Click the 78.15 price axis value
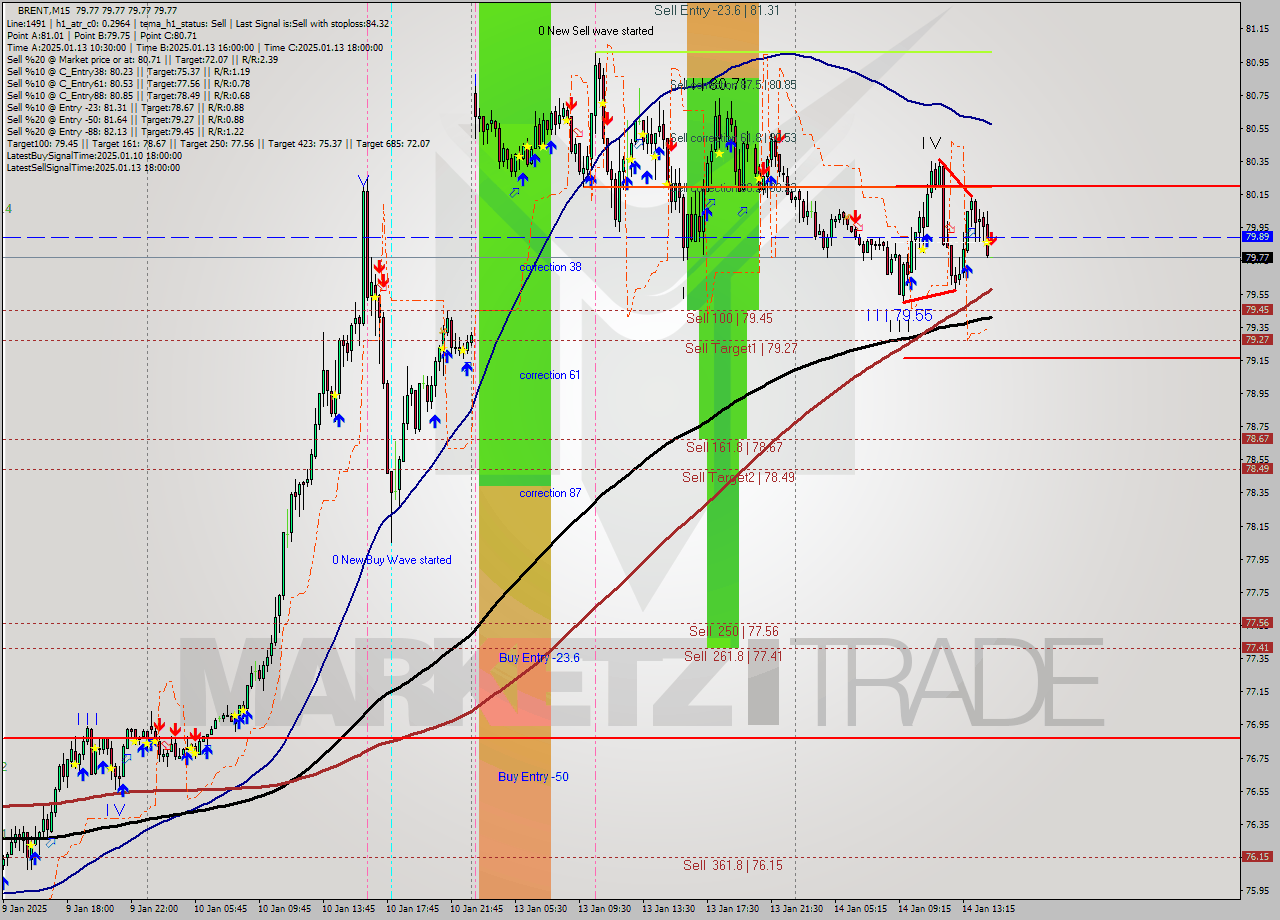Viewport: 1280px width, 920px height. [x=1258, y=525]
